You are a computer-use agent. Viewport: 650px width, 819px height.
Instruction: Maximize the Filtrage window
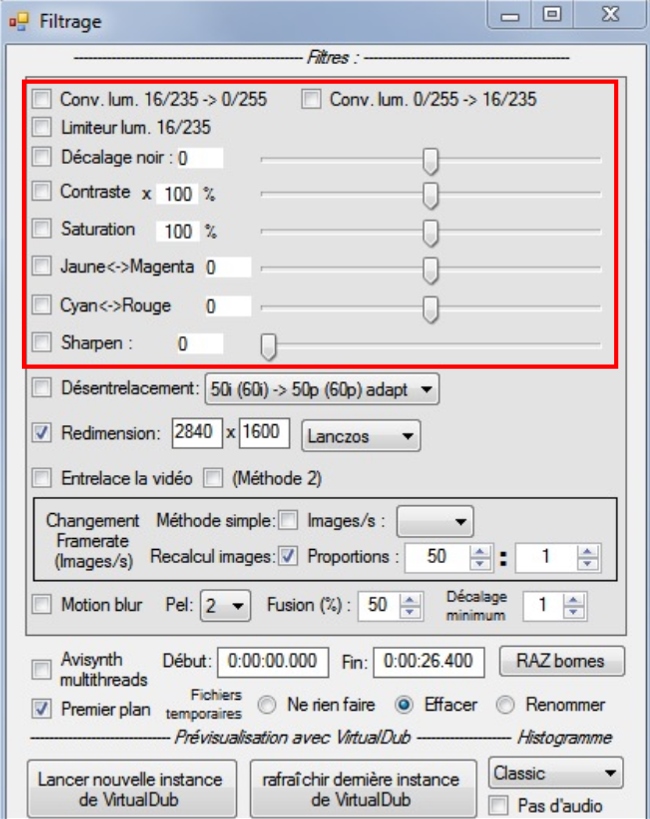coord(552,15)
